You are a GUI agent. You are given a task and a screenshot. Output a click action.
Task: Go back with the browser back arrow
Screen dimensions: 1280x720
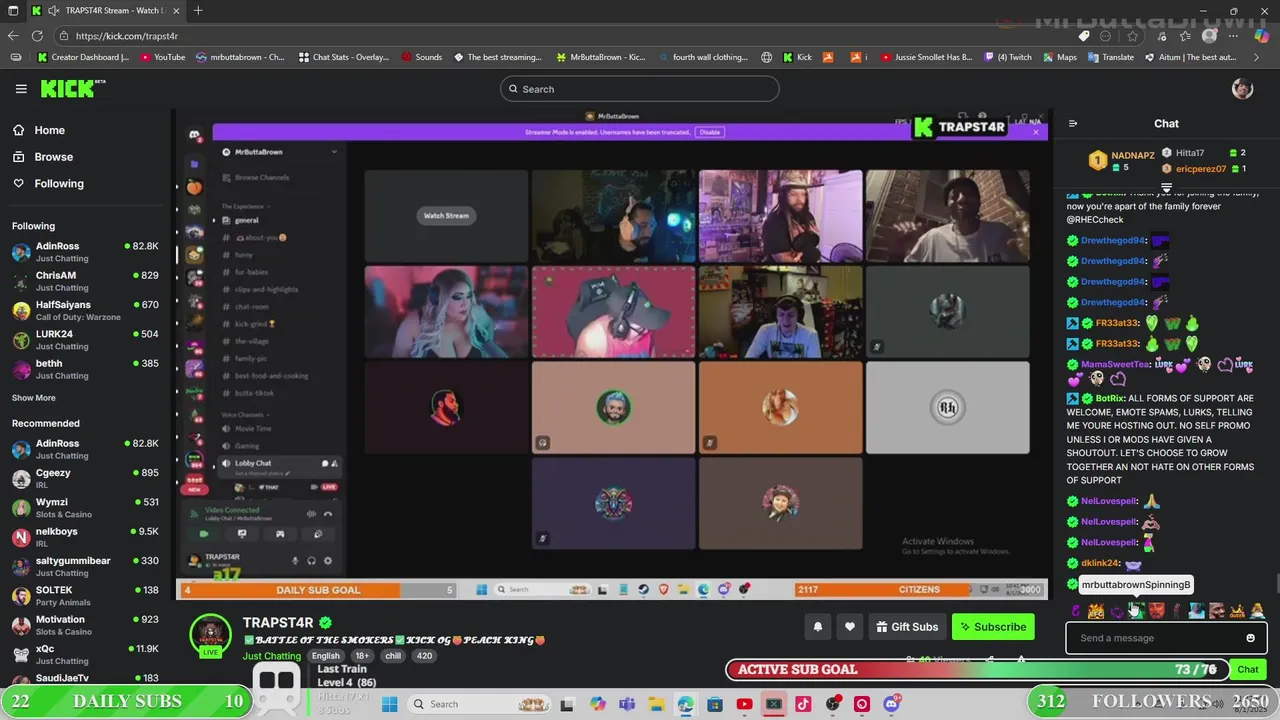click(x=13, y=36)
